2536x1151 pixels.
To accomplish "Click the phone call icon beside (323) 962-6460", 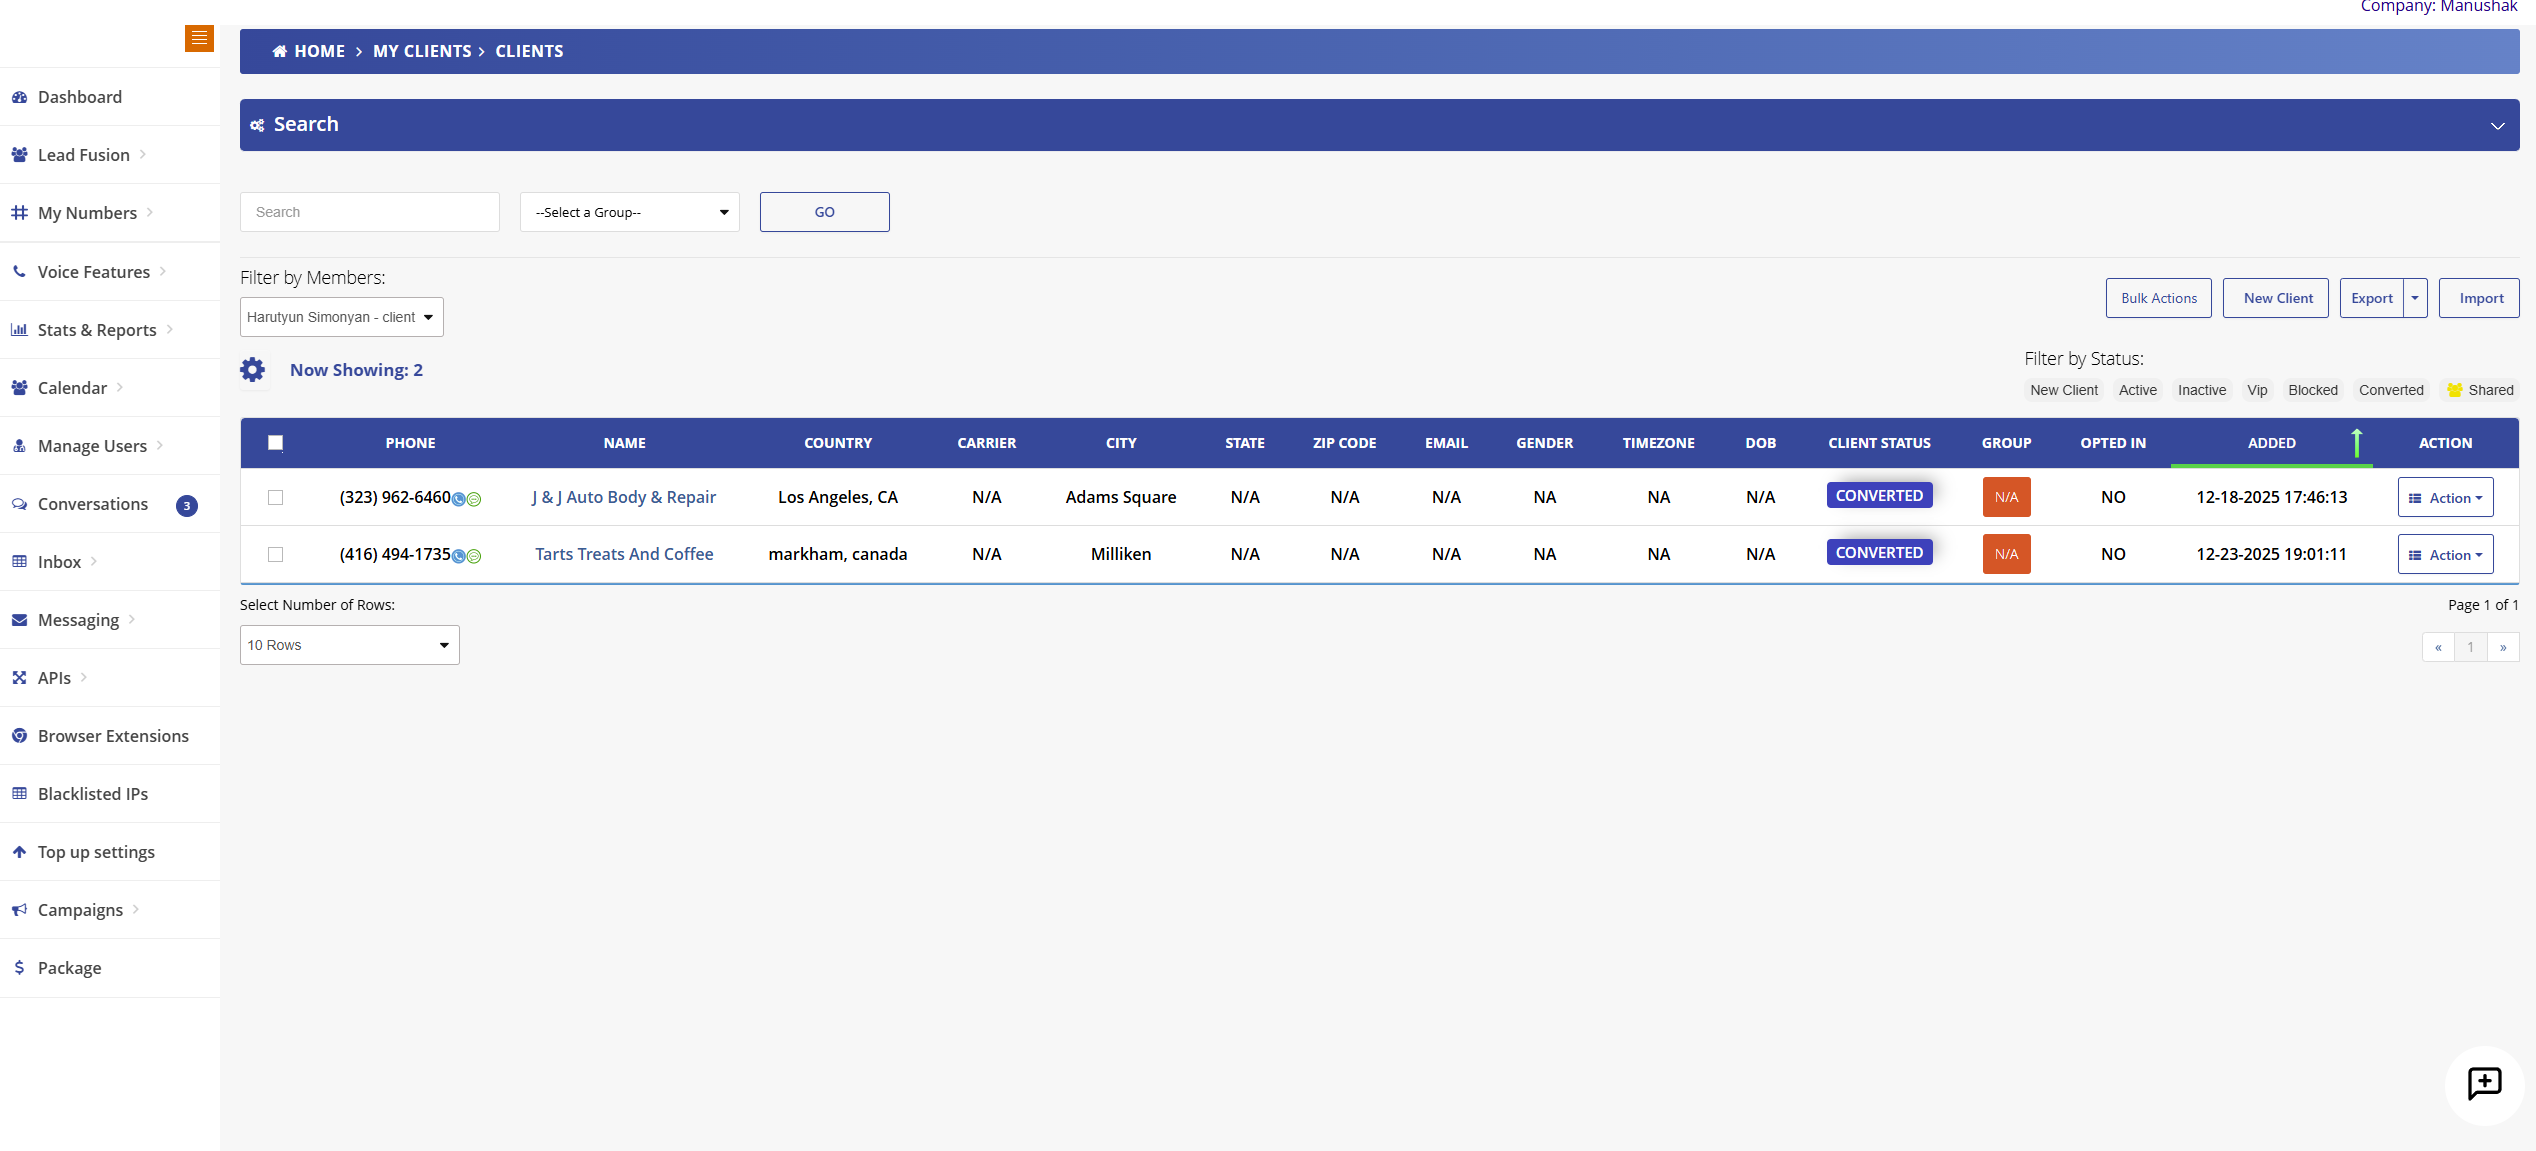I will point(458,498).
